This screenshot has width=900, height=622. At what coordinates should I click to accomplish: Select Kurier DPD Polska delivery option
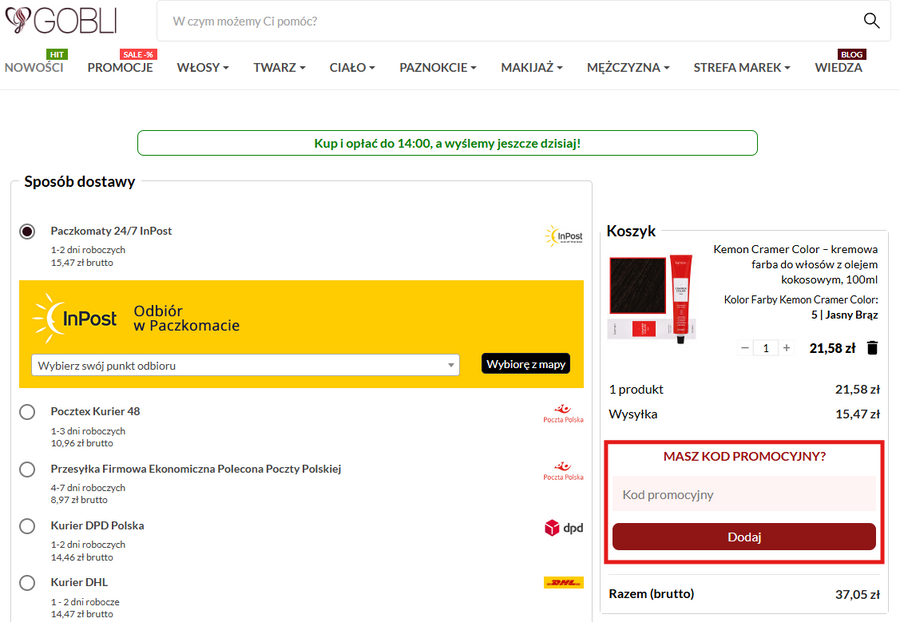click(x=28, y=526)
